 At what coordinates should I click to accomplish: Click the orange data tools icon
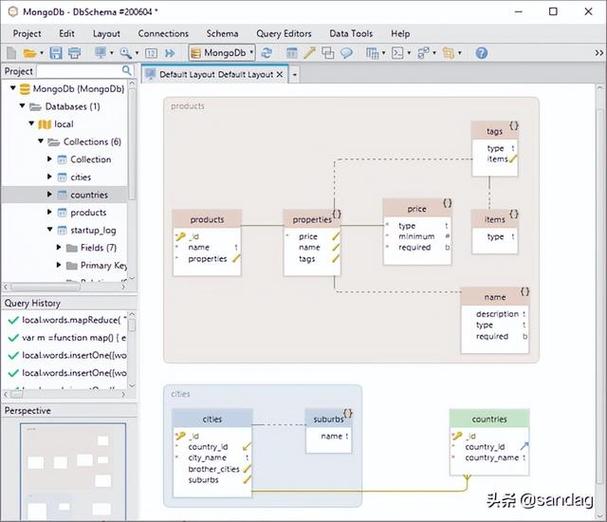coord(448,53)
